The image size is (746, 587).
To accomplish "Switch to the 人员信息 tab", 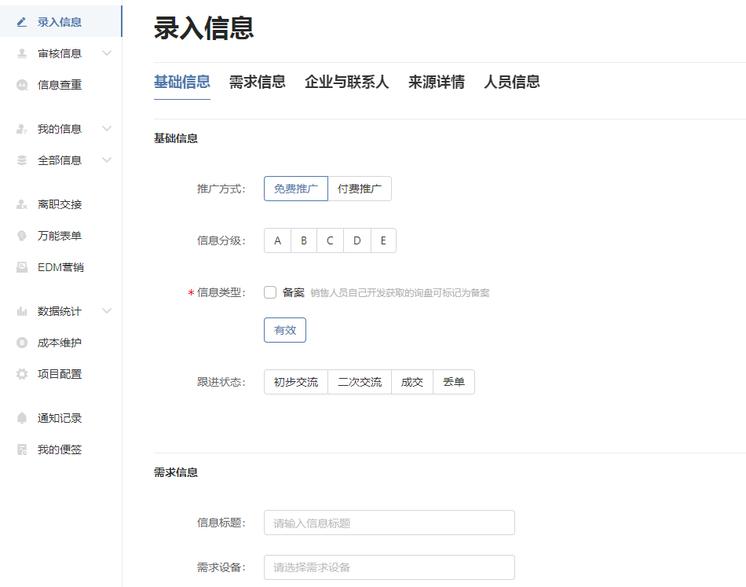I will point(512,82).
